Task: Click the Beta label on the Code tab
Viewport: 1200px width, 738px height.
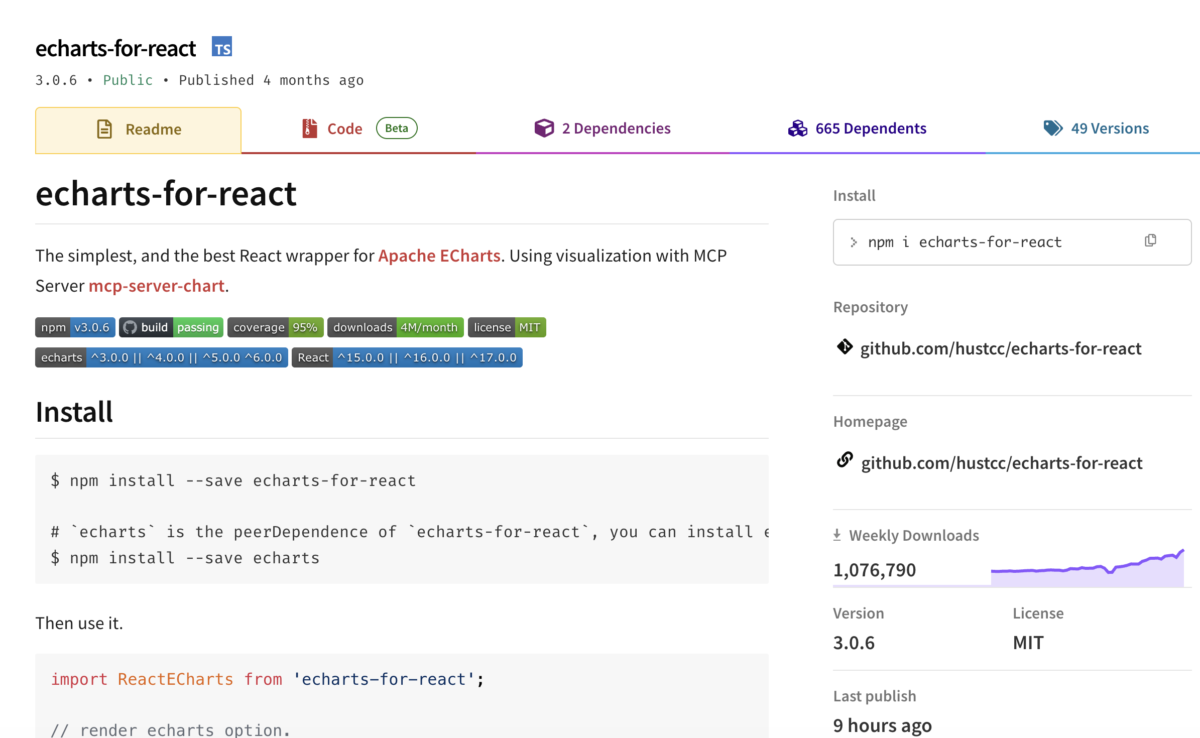Action: point(397,128)
